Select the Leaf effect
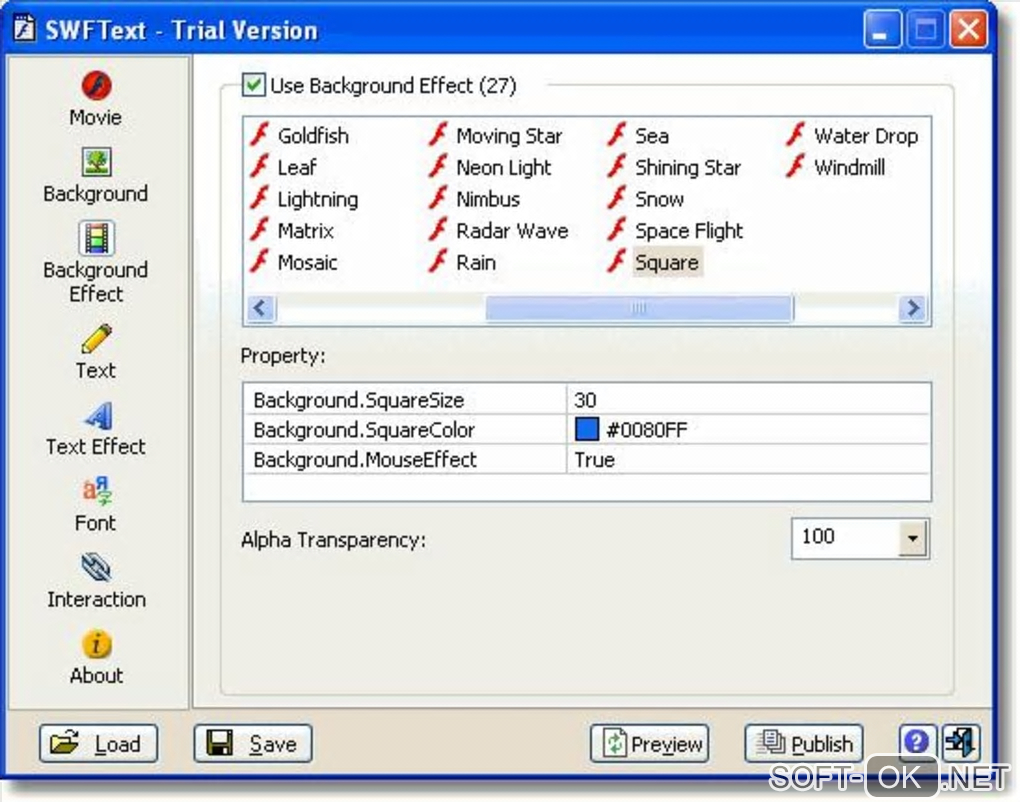This screenshot has width=1020, height=802. pyautogui.click(x=297, y=168)
